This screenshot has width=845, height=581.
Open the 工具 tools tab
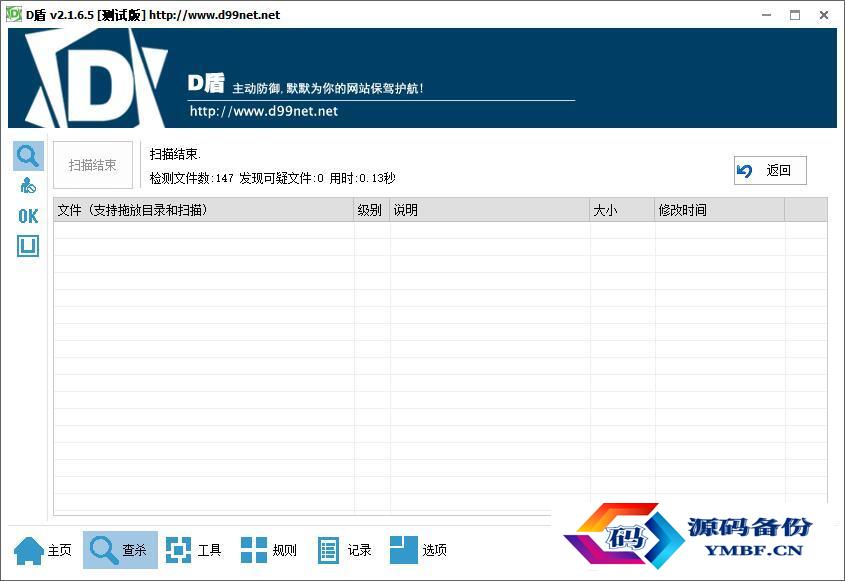pos(194,550)
